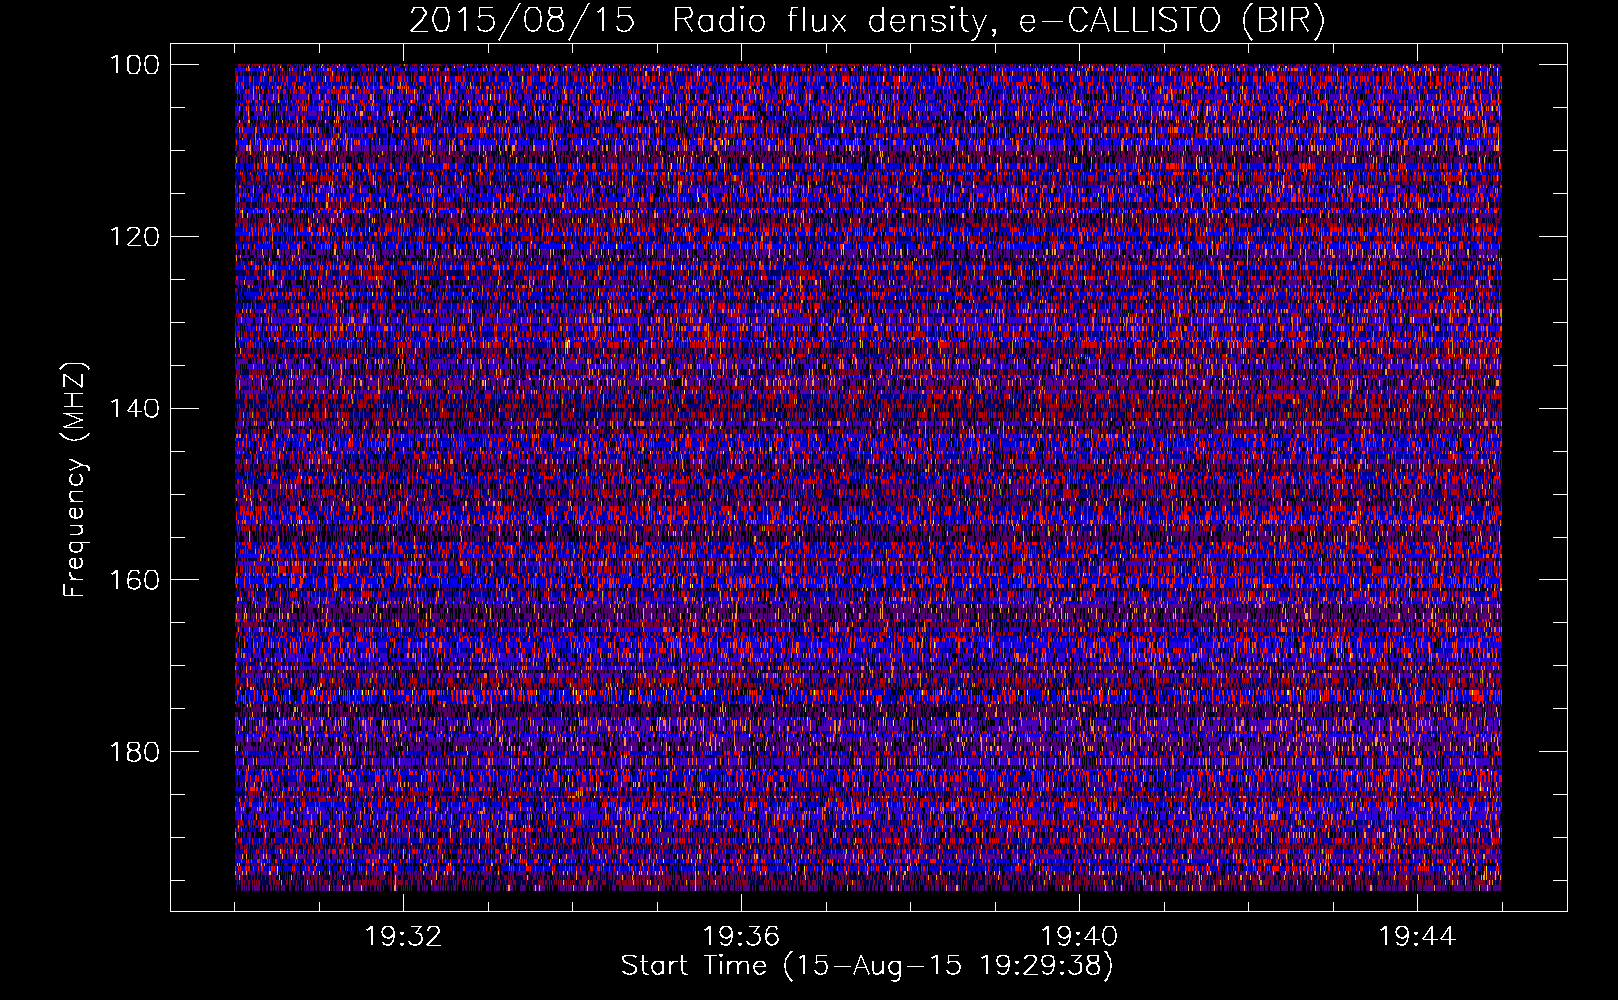Click the 19:36 time tick label
This screenshot has height=1000, width=1618.
click(741, 937)
